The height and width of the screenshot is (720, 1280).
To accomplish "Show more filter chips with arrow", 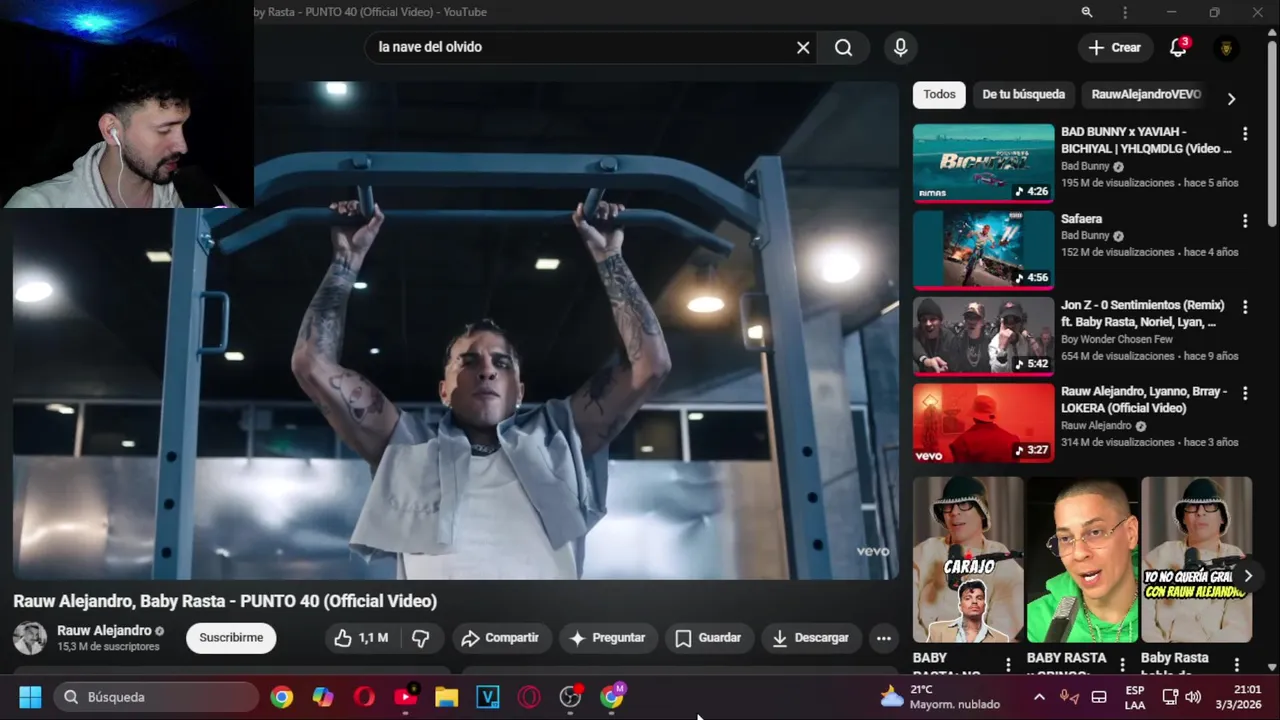I will tap(1231, 98).
